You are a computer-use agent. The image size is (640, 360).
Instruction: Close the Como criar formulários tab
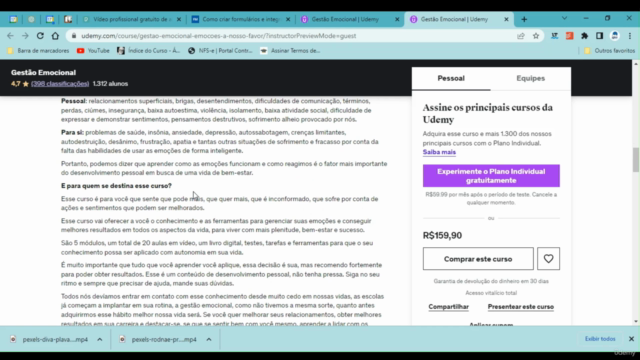pos(288,19)
